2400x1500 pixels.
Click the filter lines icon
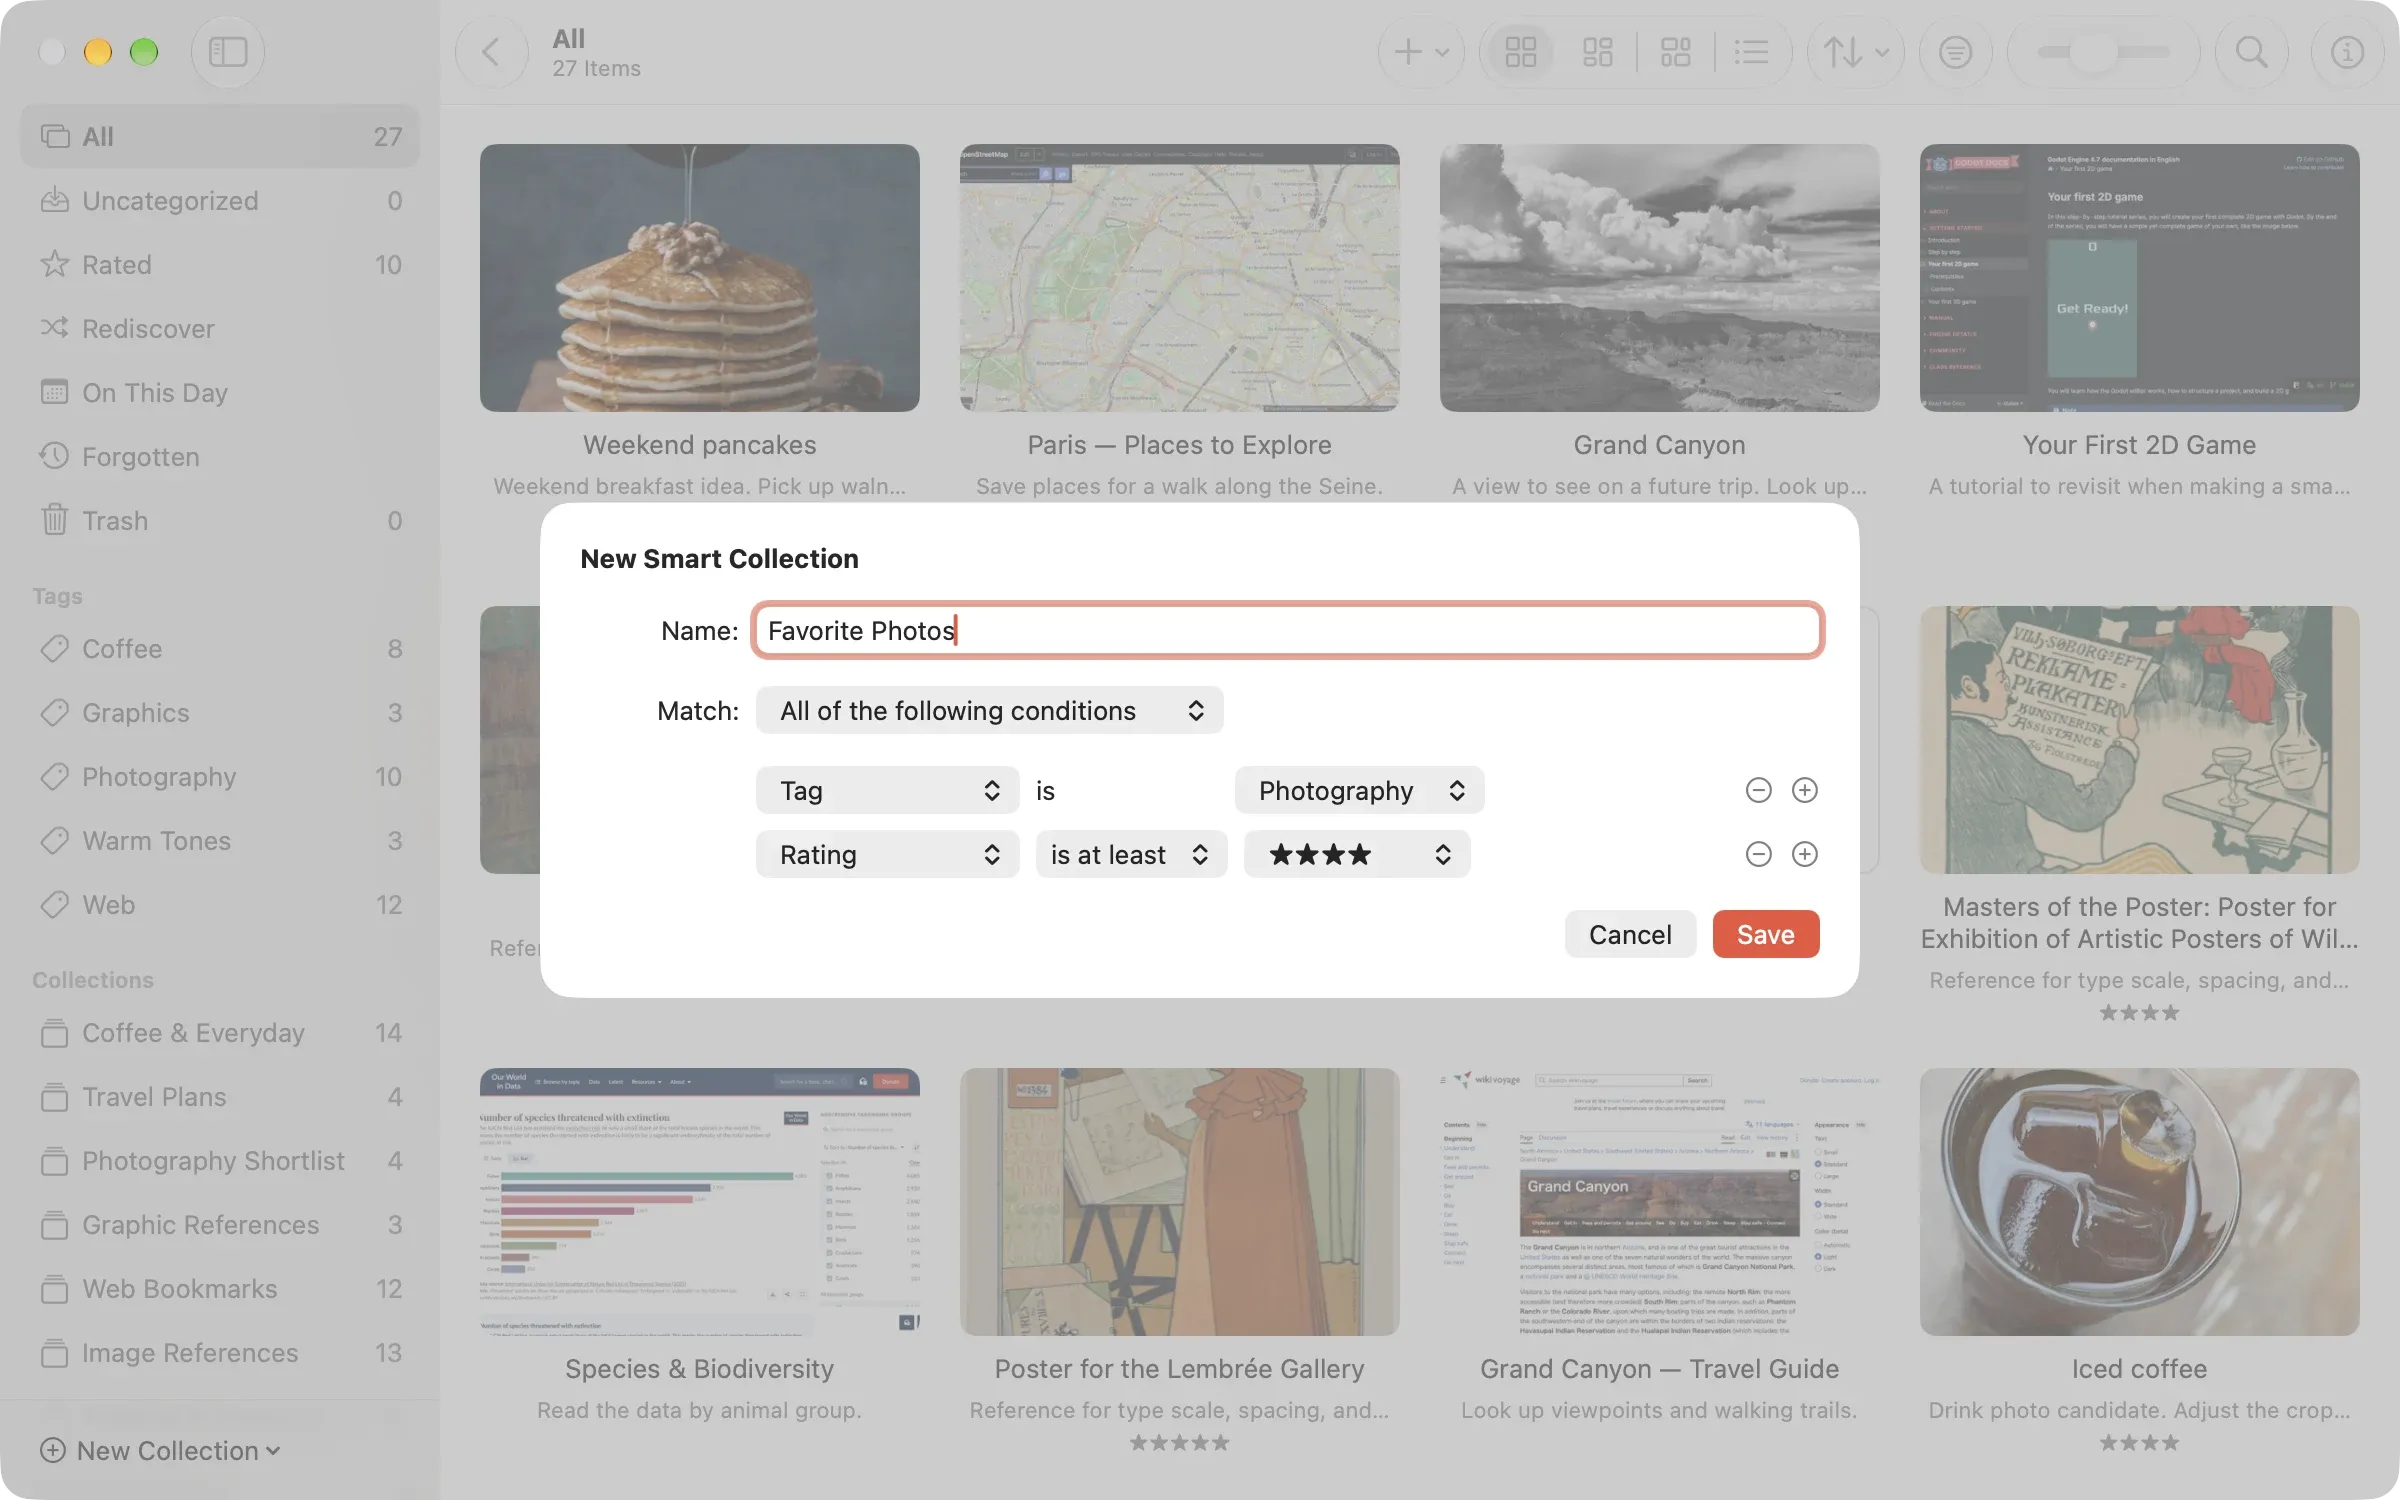pos(1955,52)
